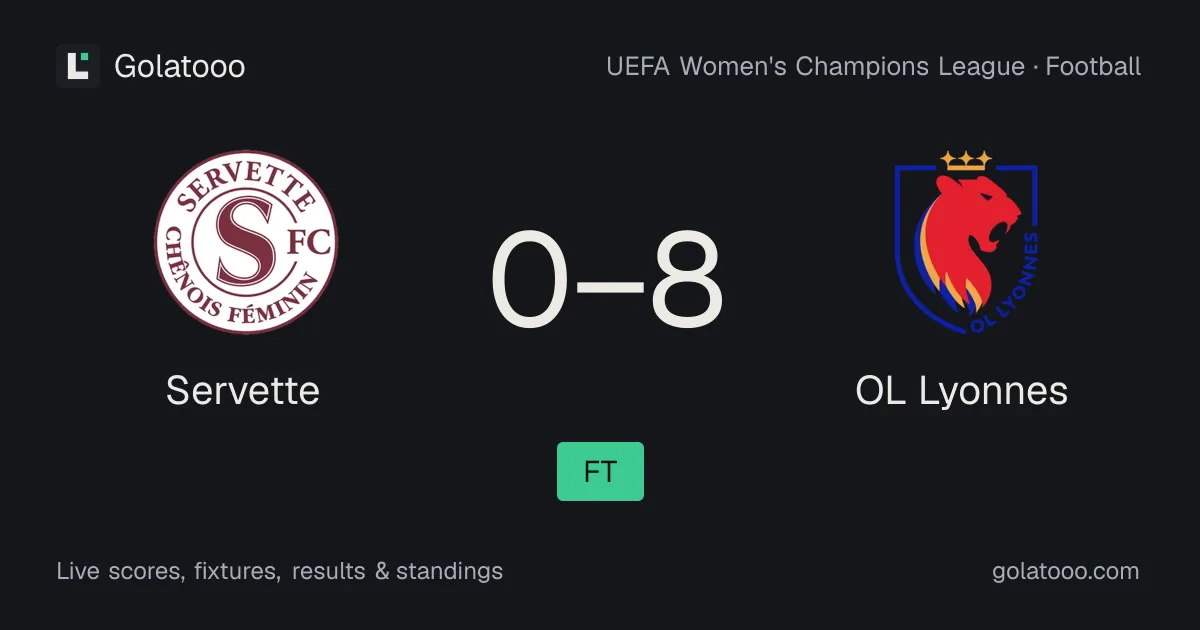The width and height of the screenshot is (1200, 630).
Task: Open the Servette FC crest
Action: [x=245, y=241]
